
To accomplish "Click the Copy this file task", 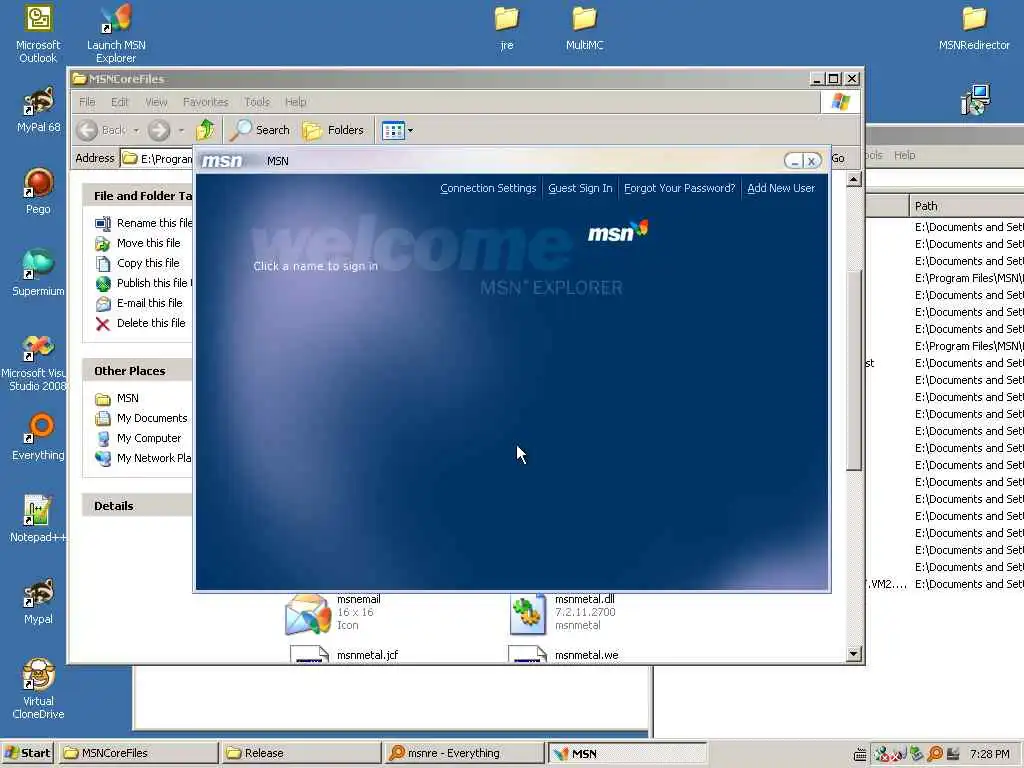I will tap(137, 263).
